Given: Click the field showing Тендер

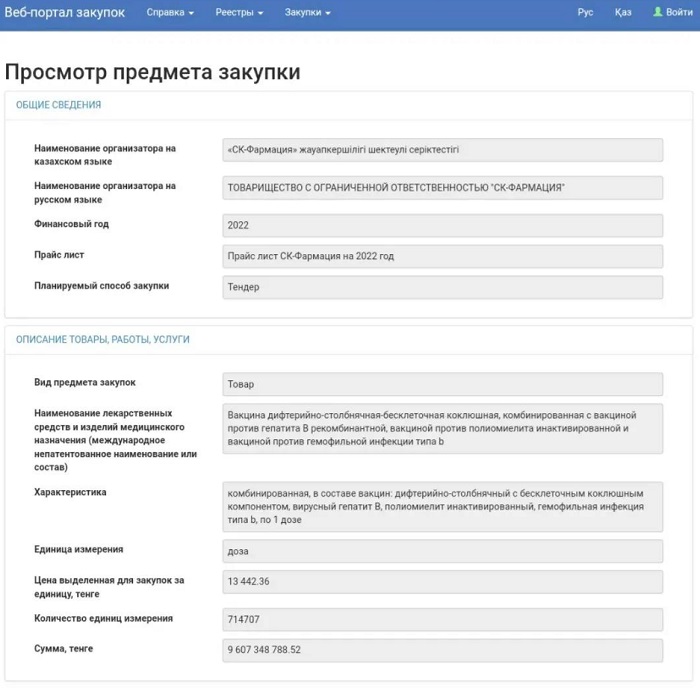Looking at the screenshot, I should pos(443,288).
